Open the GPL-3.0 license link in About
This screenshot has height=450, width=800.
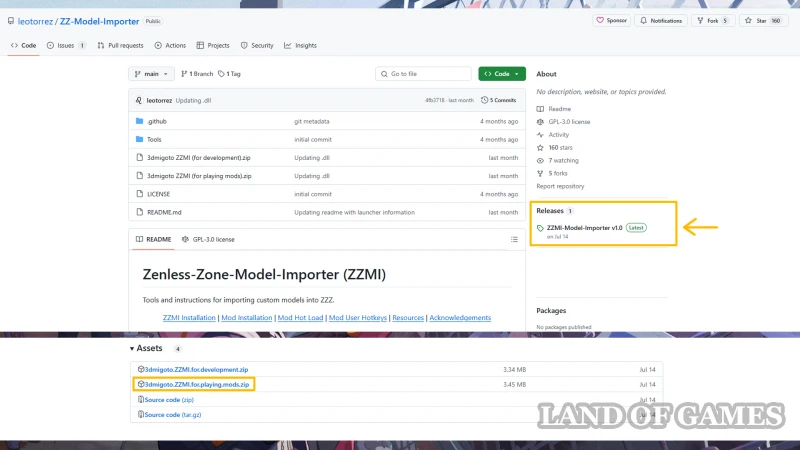pyautogui.click(x=569, y=122)
